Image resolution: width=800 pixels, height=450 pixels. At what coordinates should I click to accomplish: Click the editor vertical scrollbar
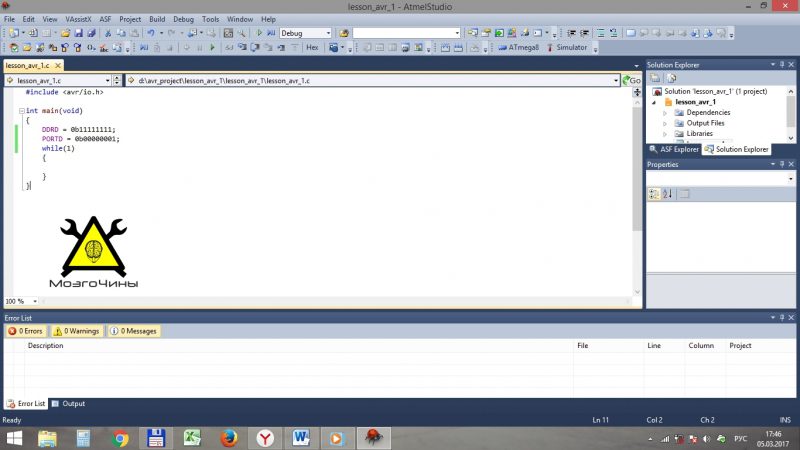click(x=637, y=168)
